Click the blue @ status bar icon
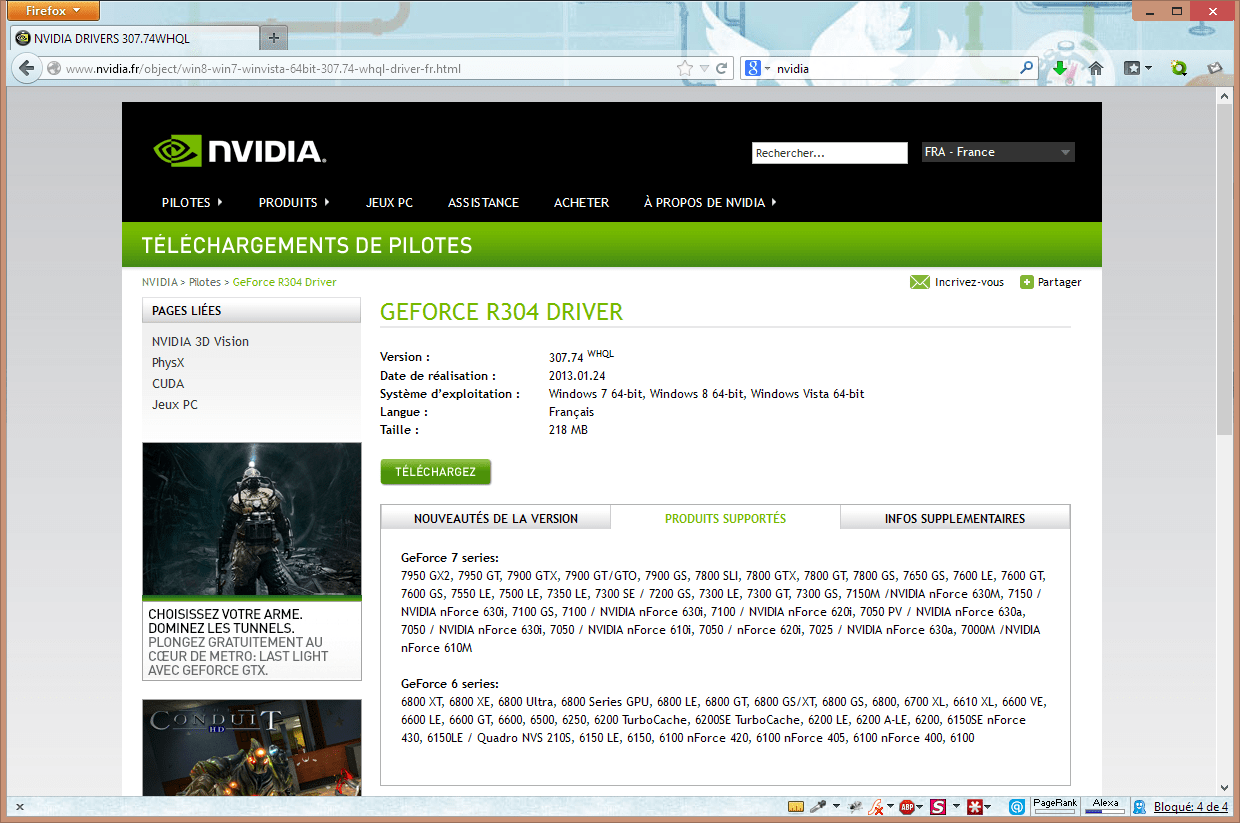Screen dimensions: 1240x823 click(x=1016, y=806)
